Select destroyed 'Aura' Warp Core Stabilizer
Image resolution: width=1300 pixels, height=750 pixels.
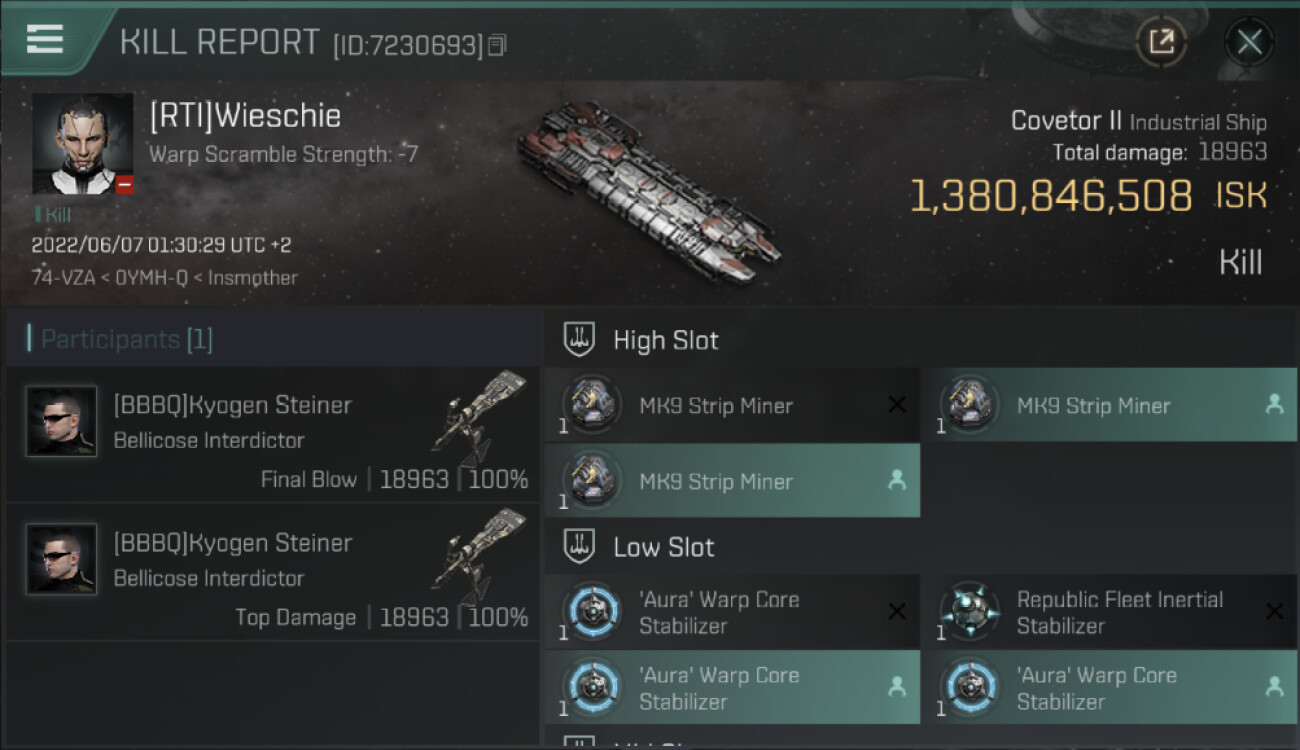click(x=732, y=612)
